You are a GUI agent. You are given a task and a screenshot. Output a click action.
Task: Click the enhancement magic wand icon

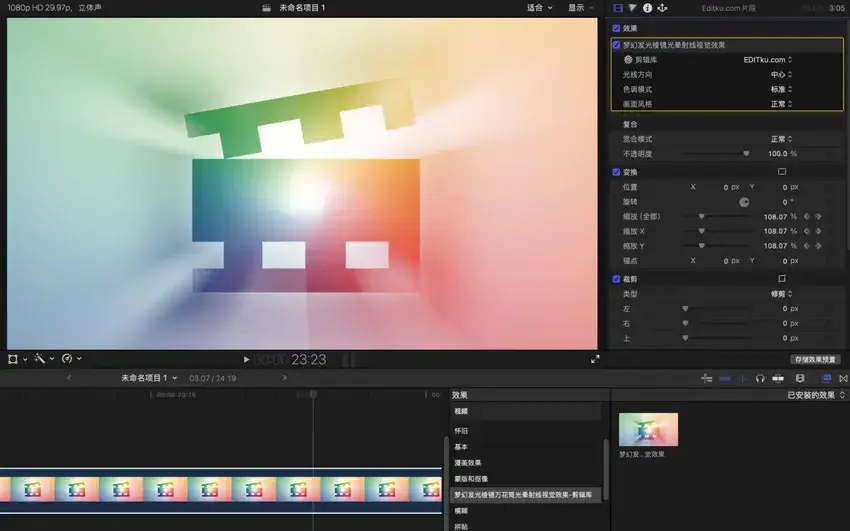click(x=42, y=359)
